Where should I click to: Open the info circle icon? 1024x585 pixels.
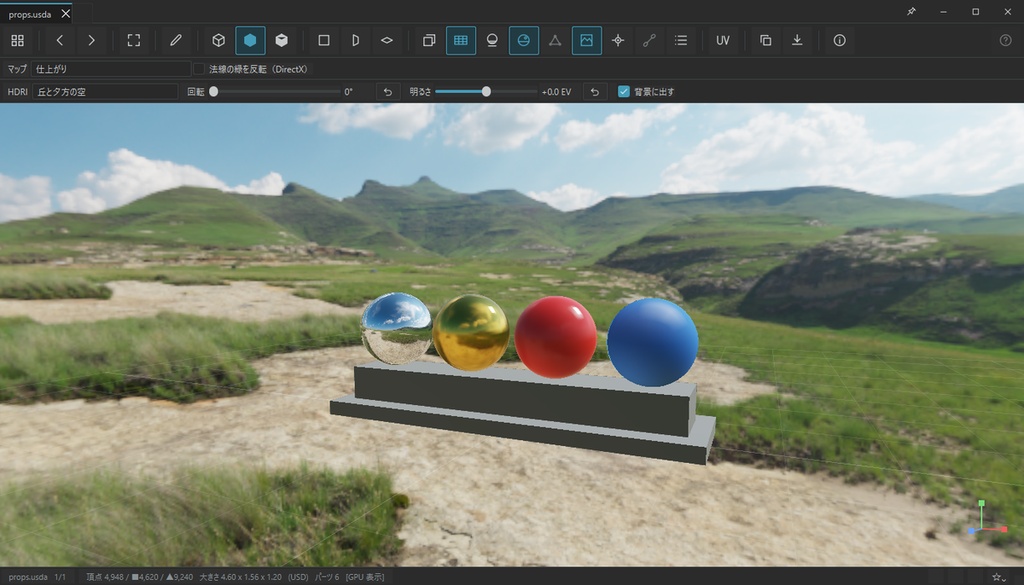pyautogui.click(x=840, y=40)
